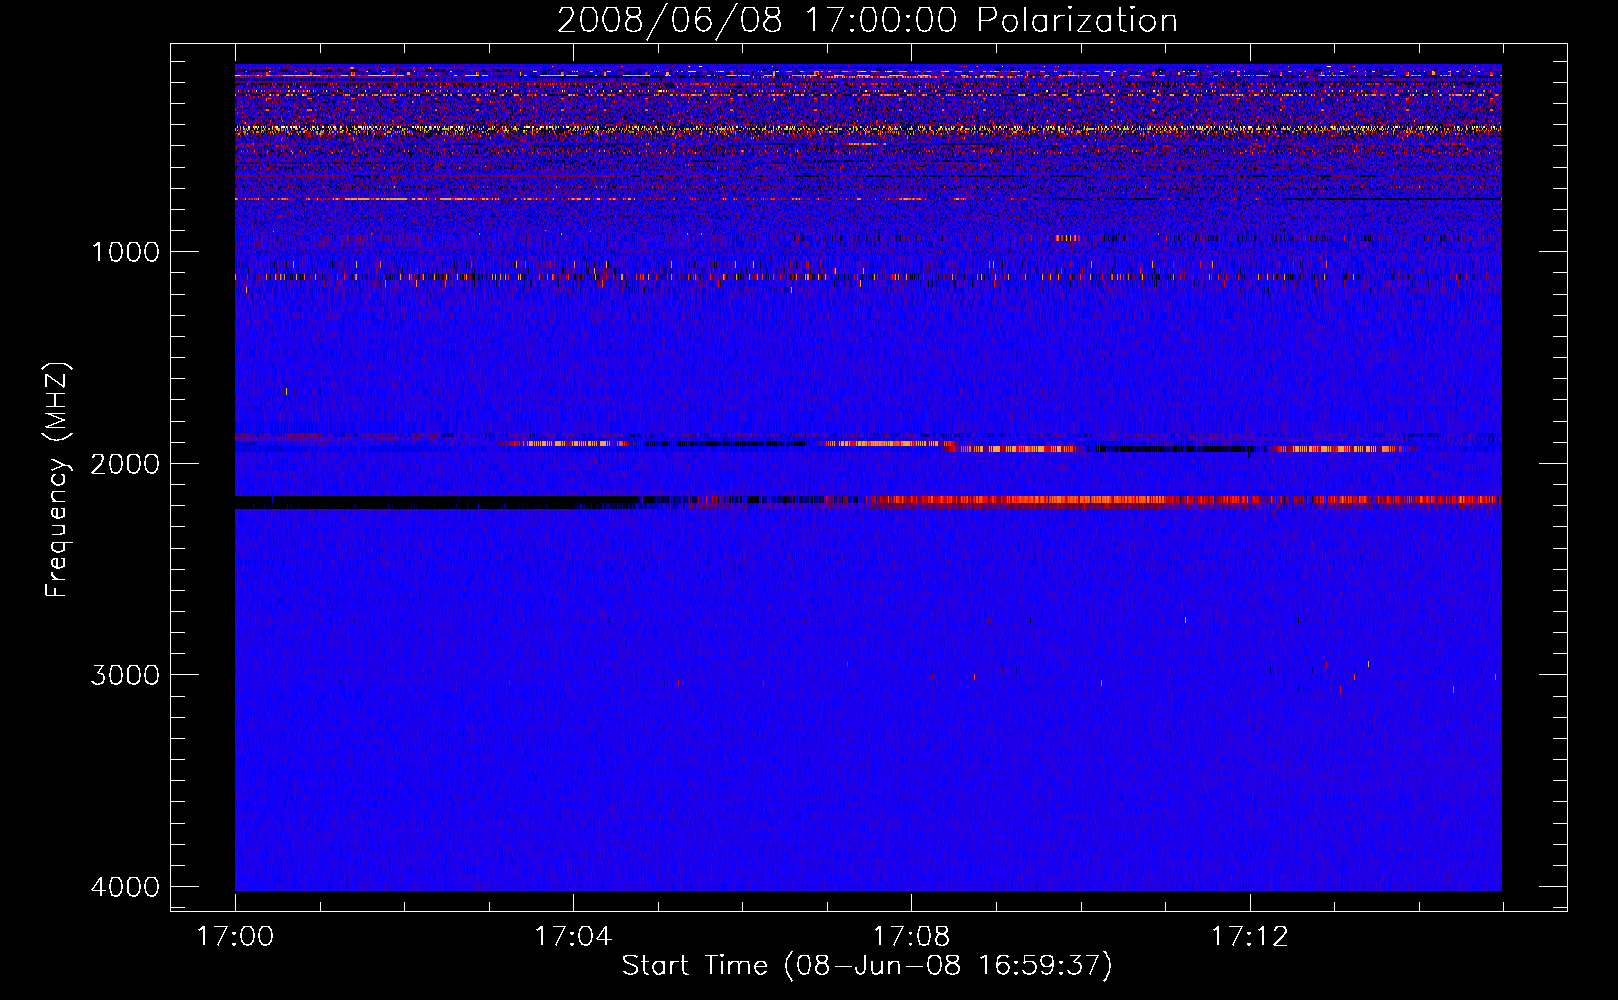Click the 17:08 time tick label

911,937
